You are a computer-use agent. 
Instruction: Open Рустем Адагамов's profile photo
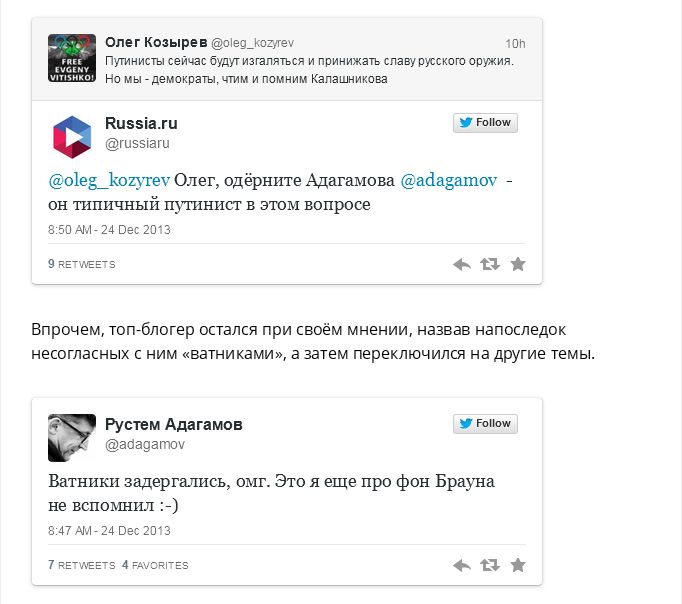pos(72,437)
